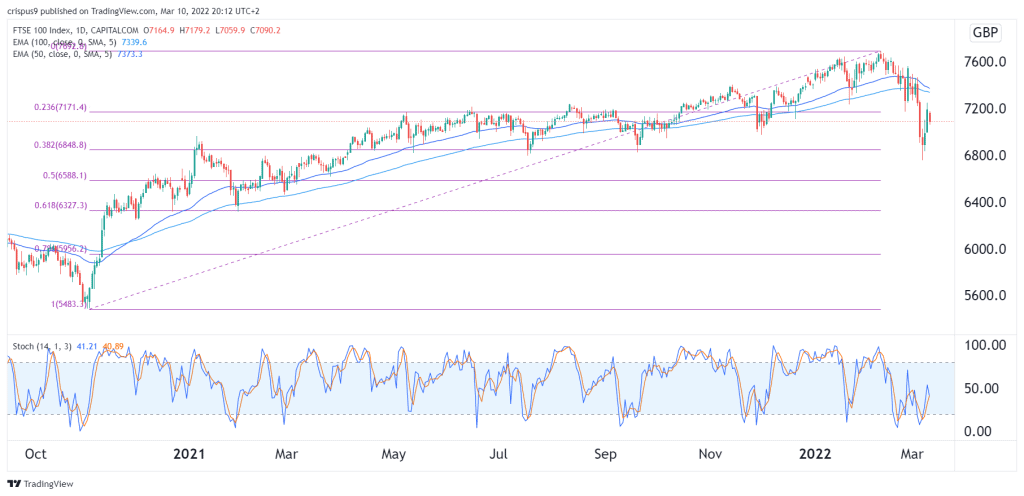The height and width of the screenshot is (496, 1024).
Task: Click the 6400.0 price axis label
Action: tap(987, 202)
